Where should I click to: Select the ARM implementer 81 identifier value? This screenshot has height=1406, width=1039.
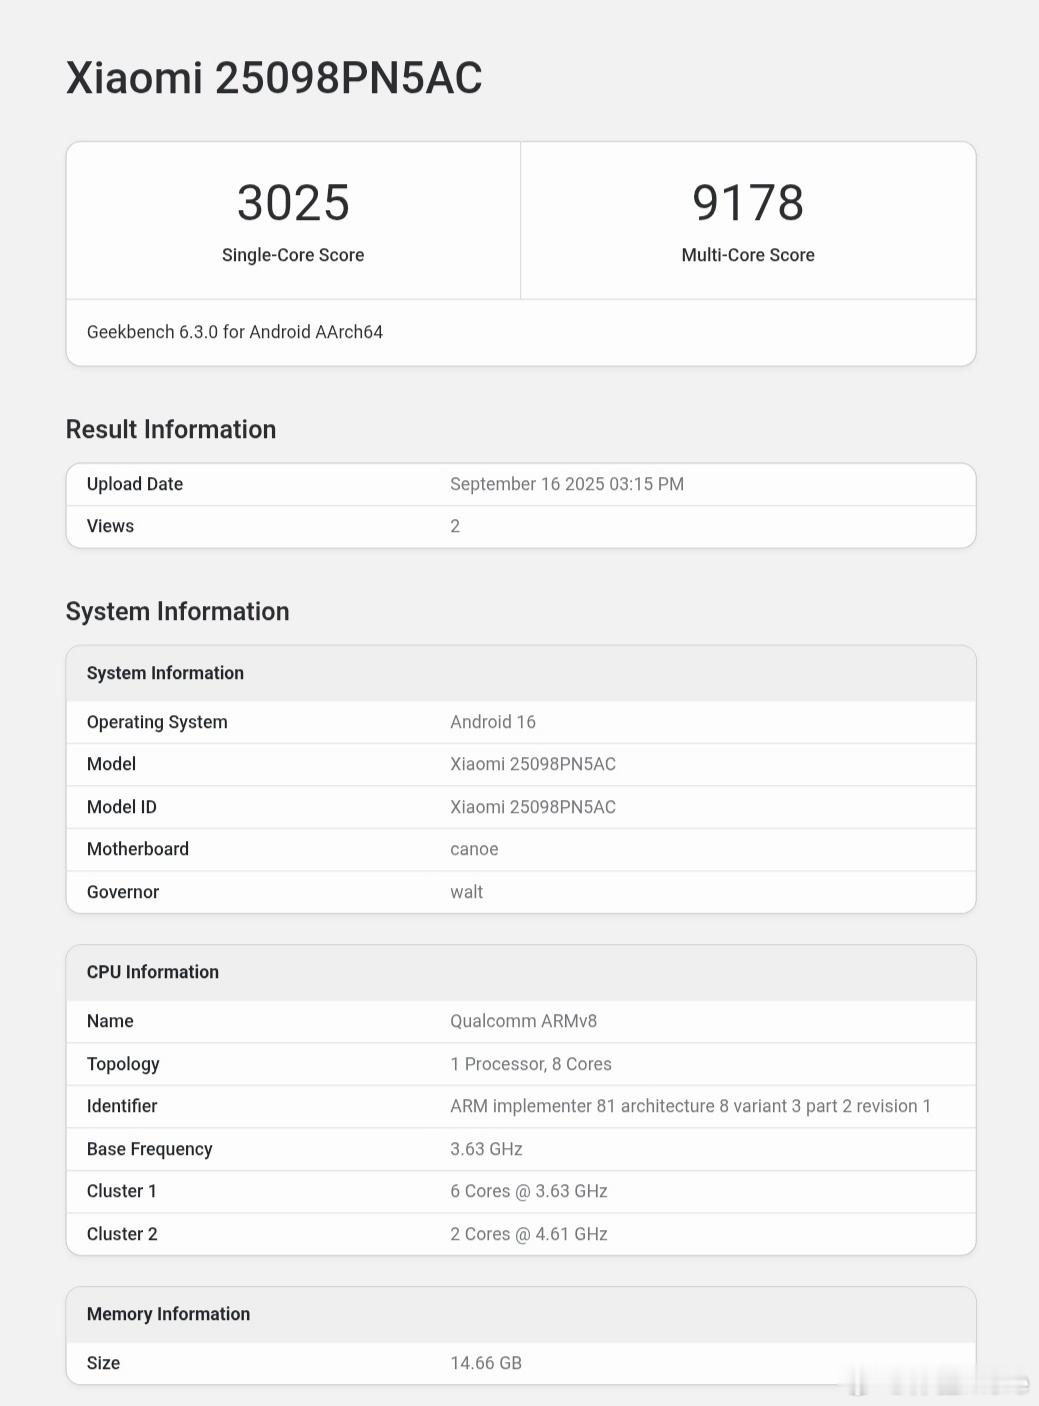[x=691, y=1106]
